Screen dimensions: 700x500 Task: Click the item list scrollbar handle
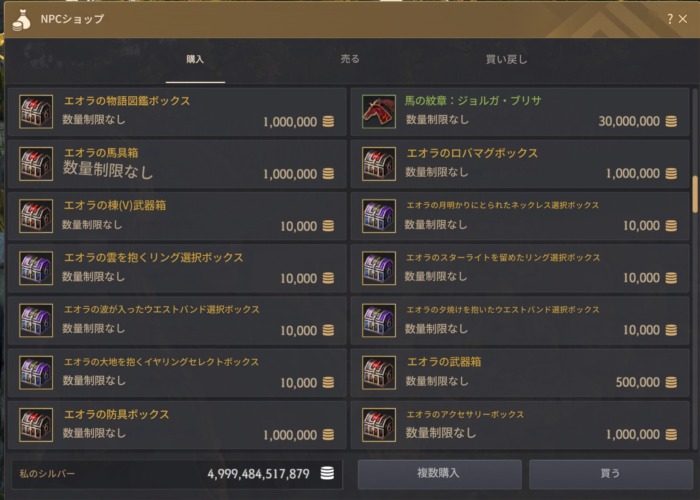click(695, 194)
